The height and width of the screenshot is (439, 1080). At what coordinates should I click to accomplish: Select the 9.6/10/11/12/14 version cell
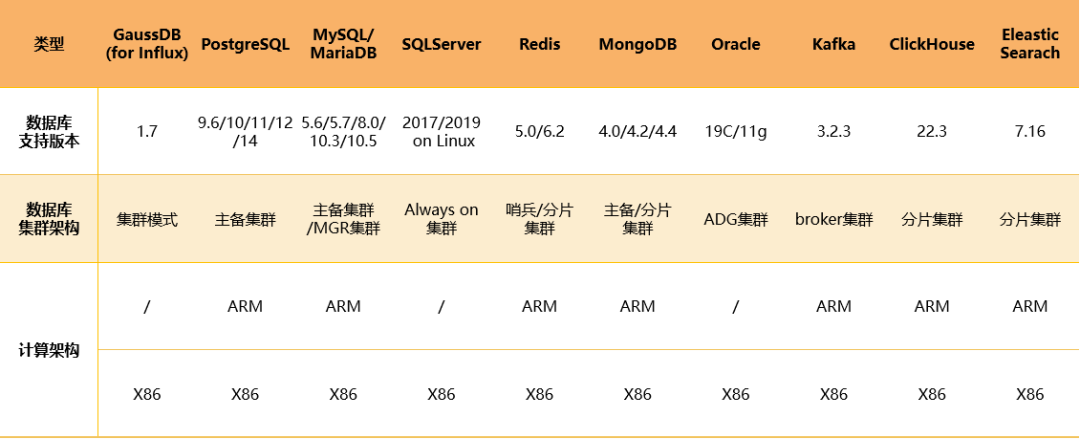click(x=245, y=131)
